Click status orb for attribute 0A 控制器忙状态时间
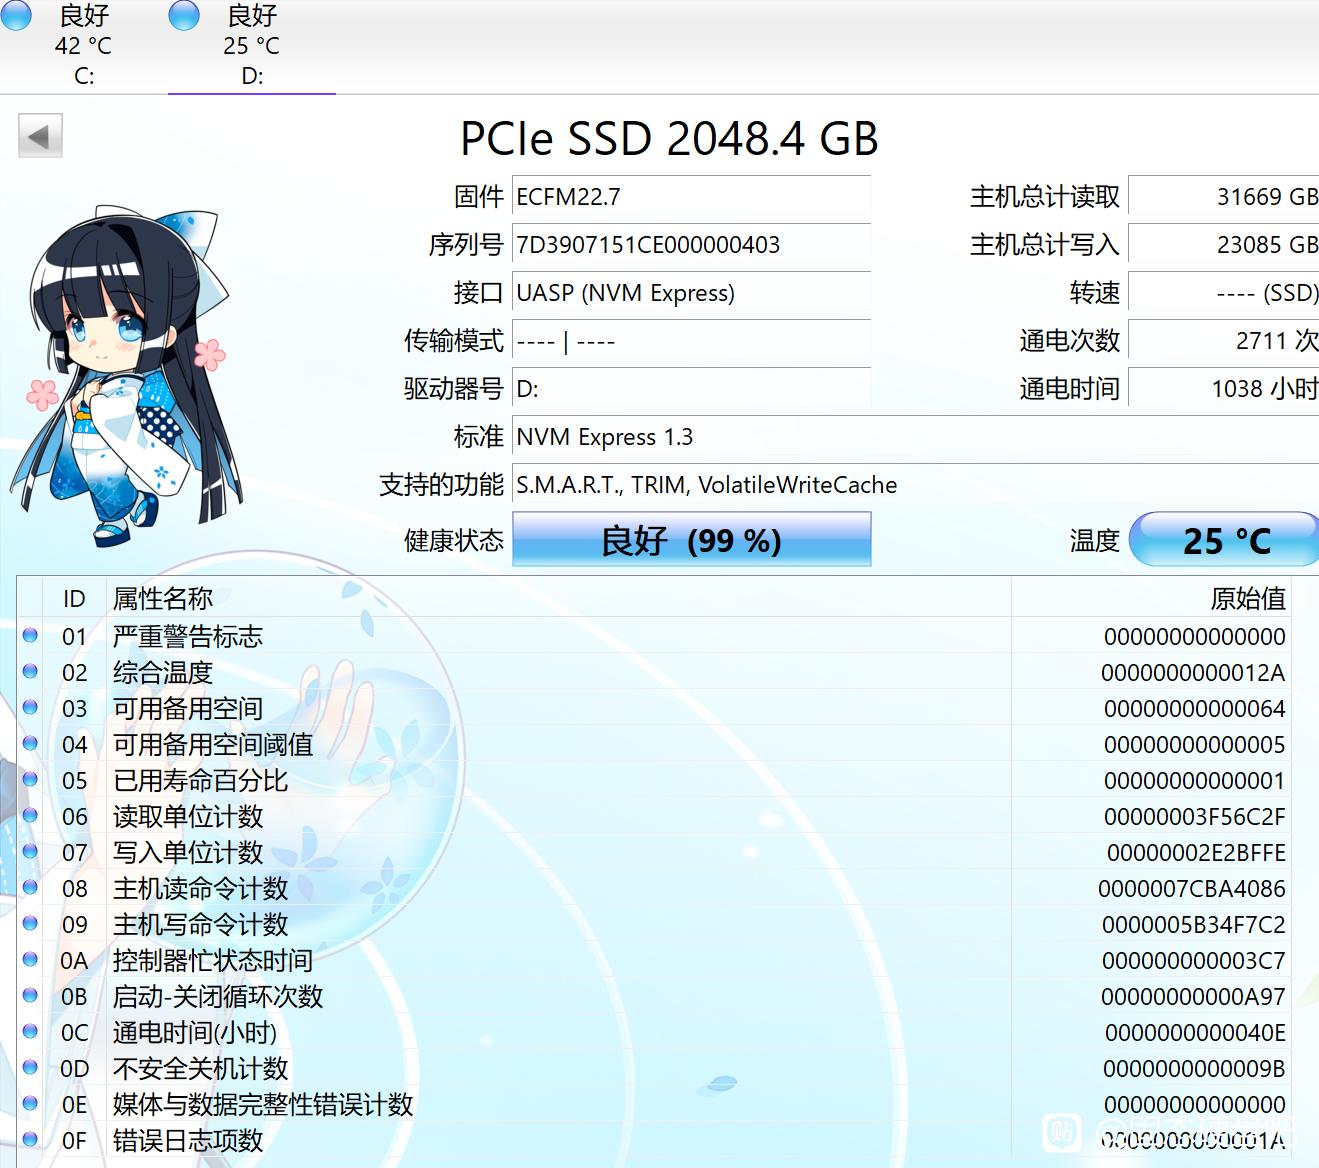 30,960
